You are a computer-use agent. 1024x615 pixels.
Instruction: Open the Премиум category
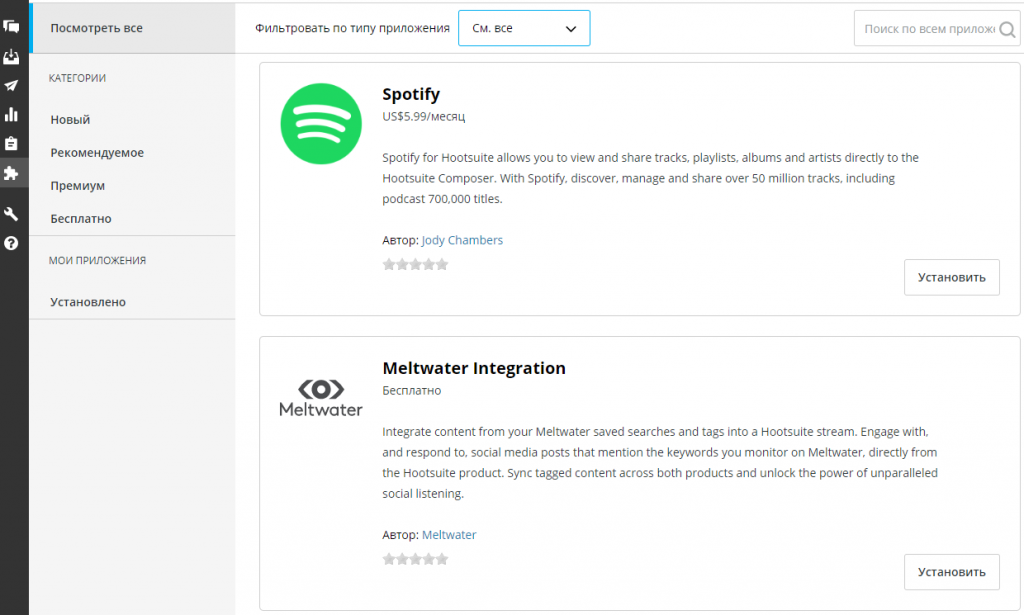(x=78, y=185)
